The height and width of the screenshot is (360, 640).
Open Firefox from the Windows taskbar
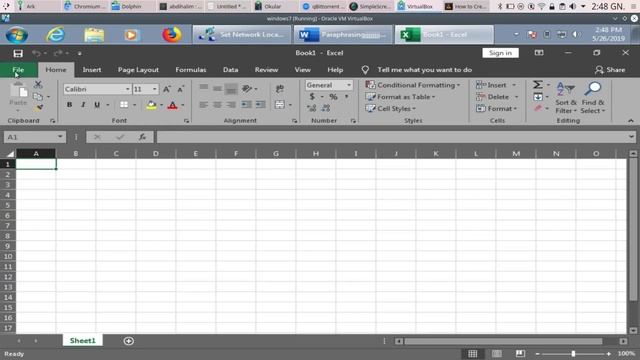[x=172, y=35]
